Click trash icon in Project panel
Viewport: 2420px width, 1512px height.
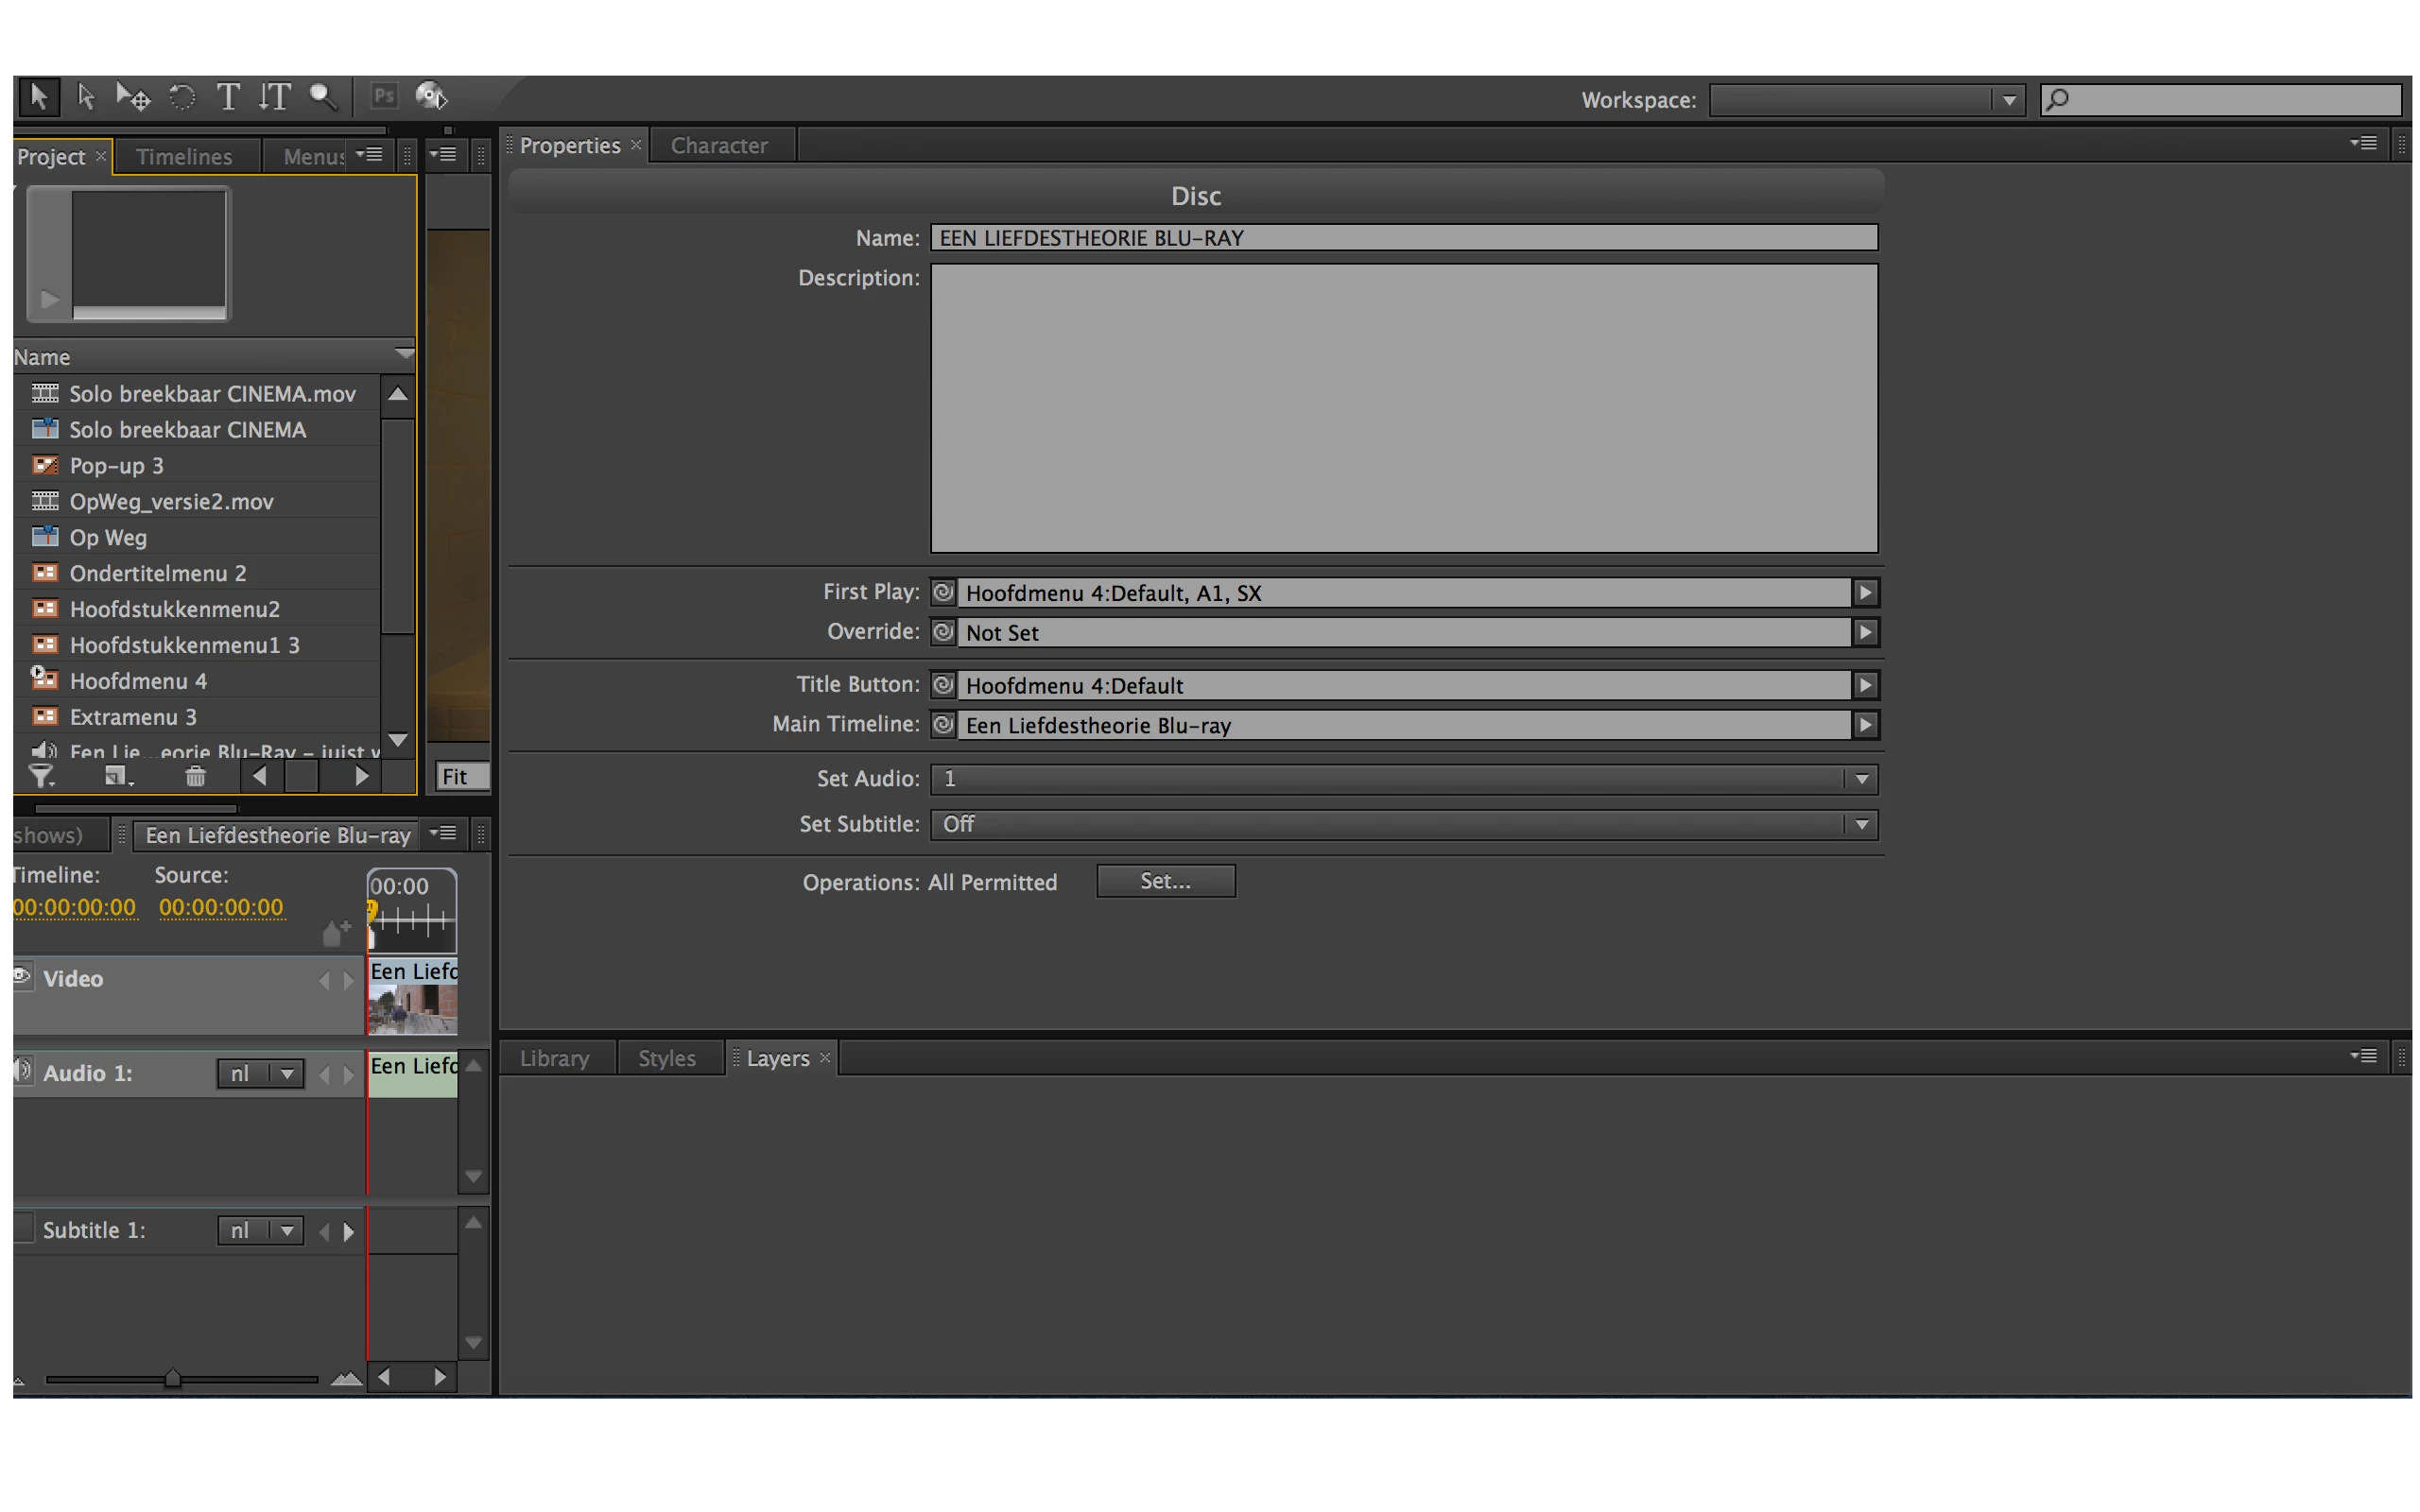pos(196,776)
